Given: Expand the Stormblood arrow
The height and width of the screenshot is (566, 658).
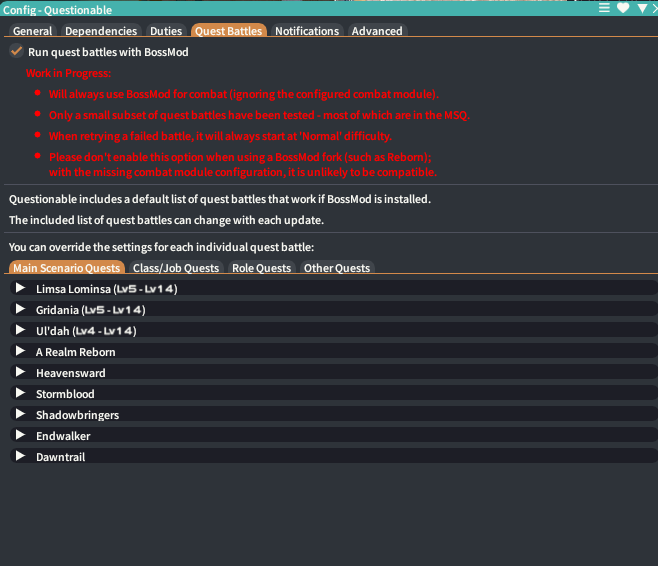Looking at the screenshot, I should click(20, 393).
